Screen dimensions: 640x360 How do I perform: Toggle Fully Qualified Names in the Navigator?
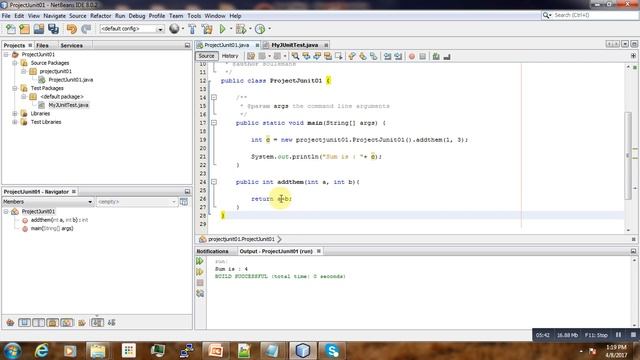click(x=82, y=323)
